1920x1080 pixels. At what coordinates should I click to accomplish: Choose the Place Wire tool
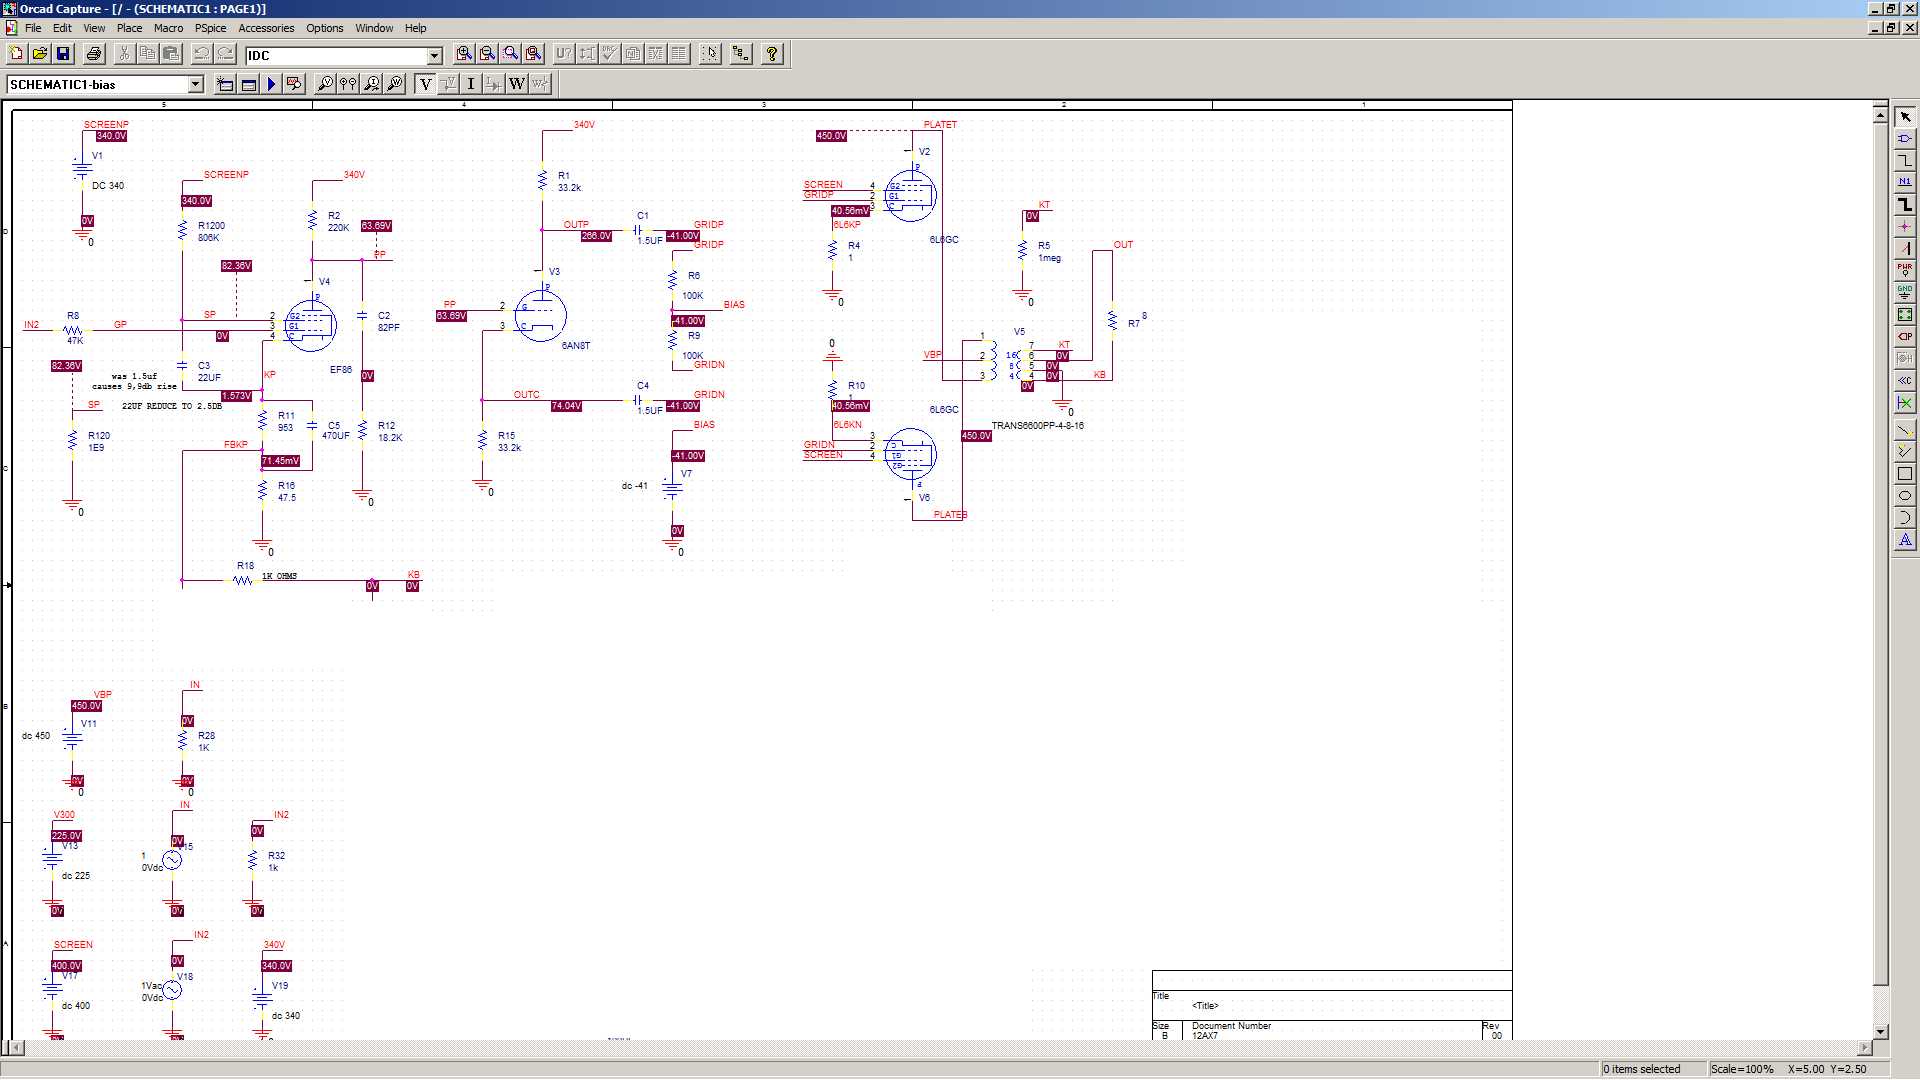pos(1904,160)
